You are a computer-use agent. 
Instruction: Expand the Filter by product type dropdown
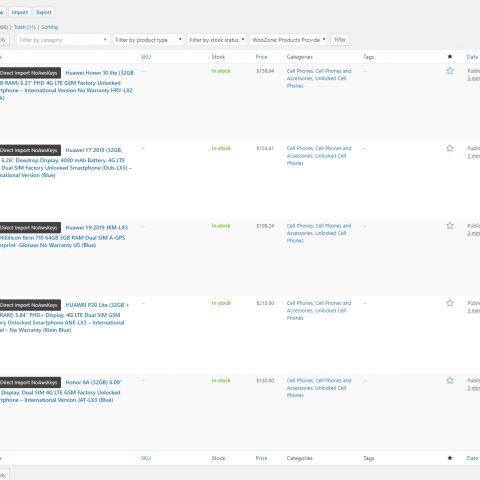point(148,40)
